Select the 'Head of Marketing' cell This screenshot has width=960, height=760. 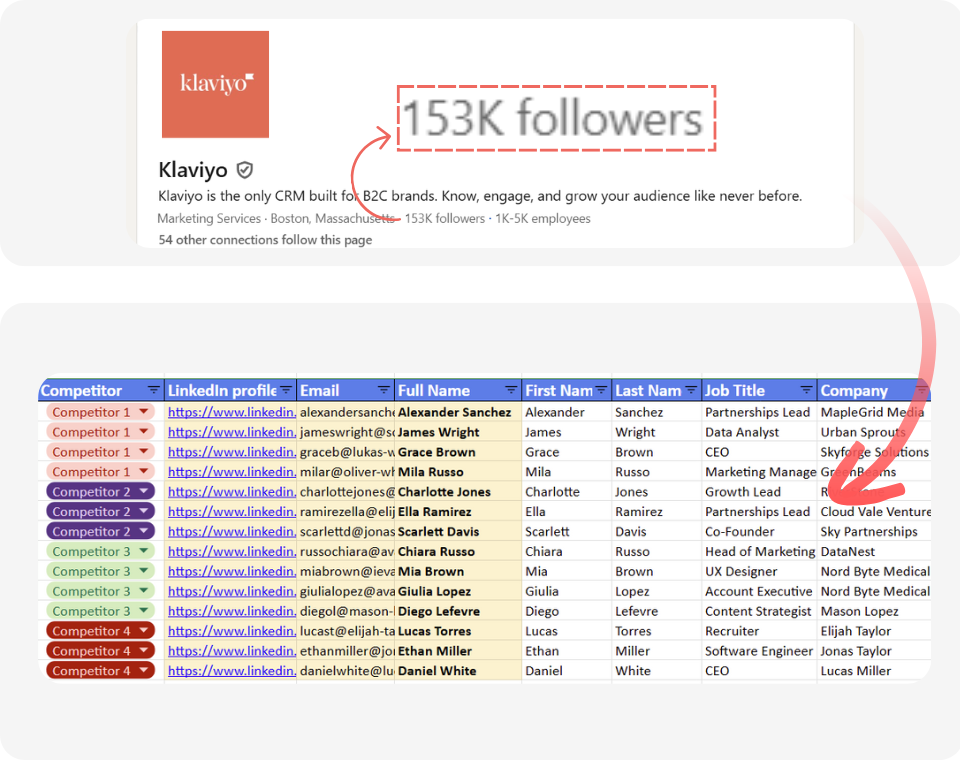coord(759,552)
